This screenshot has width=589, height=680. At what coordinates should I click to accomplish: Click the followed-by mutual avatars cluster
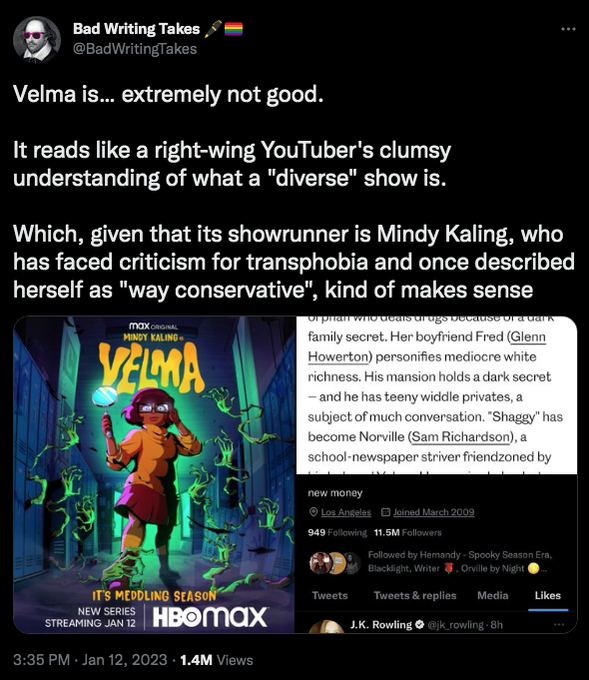(x=335, y=563)
